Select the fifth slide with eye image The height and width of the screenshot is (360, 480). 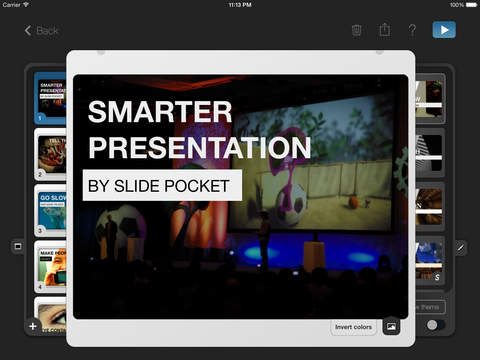coord(50,316)
